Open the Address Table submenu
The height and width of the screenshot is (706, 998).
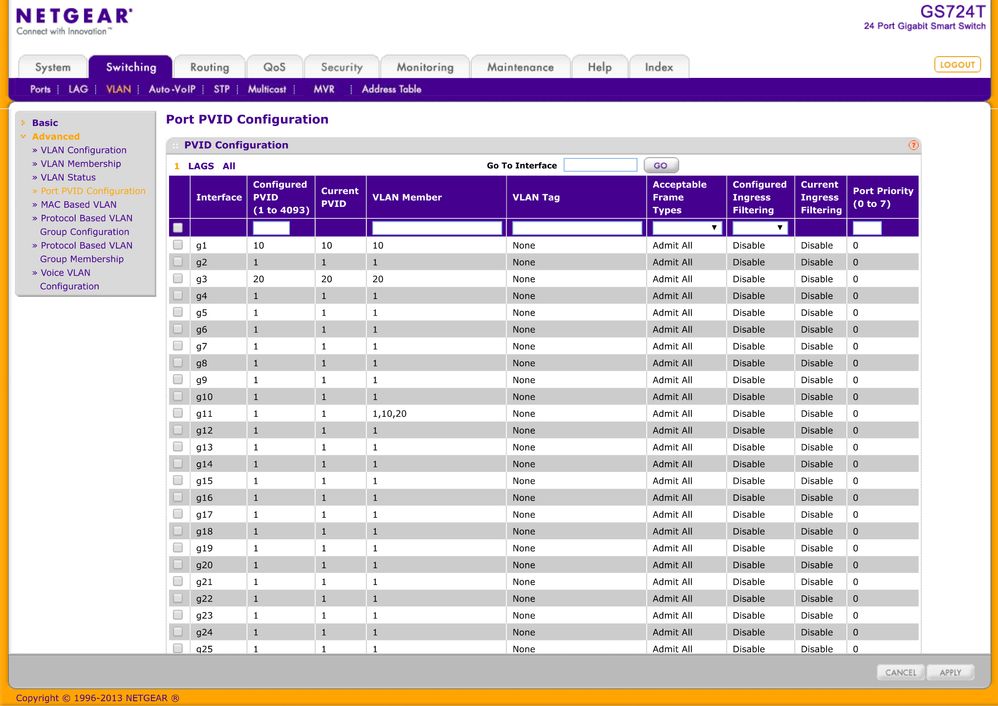tap(391, 89)
